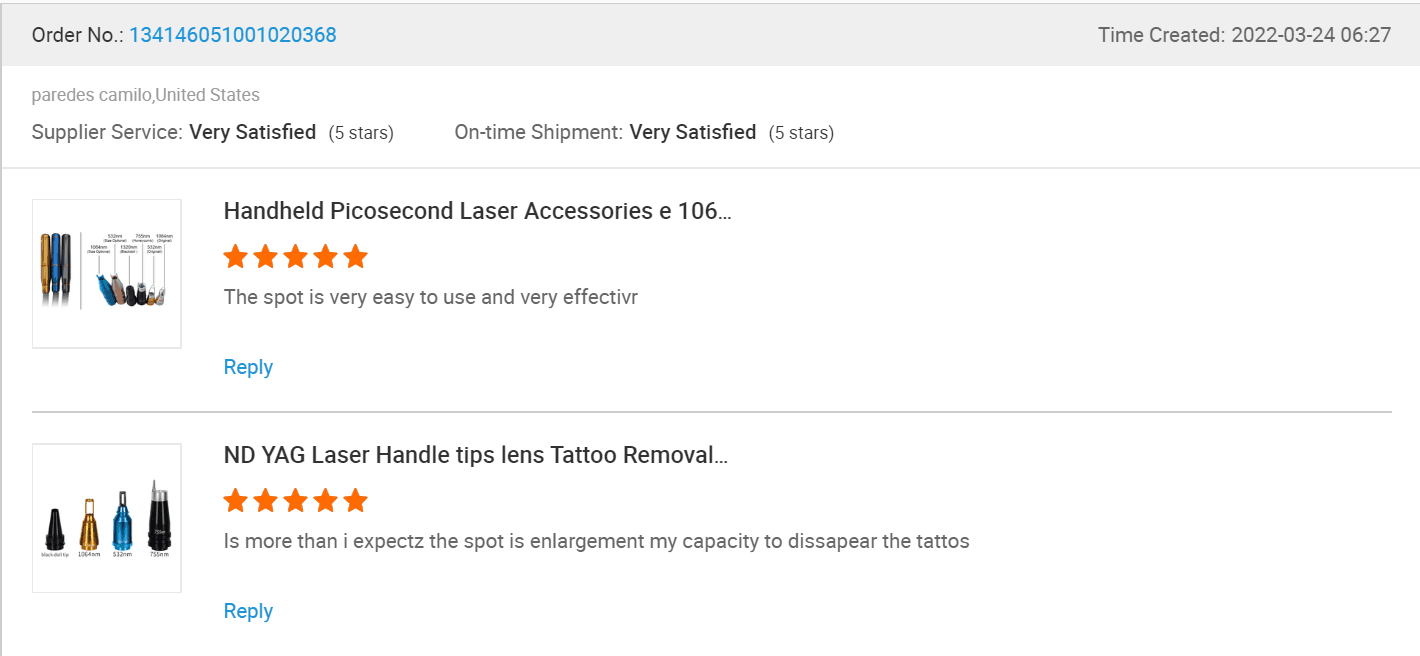
Task: Open order number 134146051001020368 link
Action: click(233, 35)
